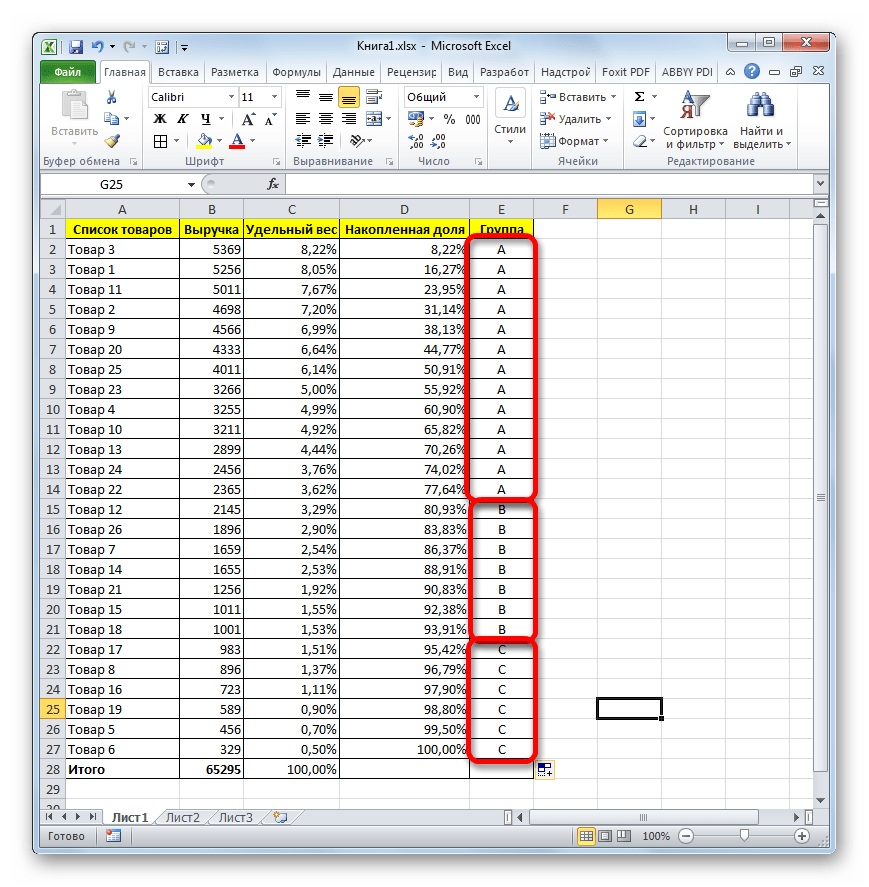Expand the Calibri font name dropdown
The width and height of the screenshot is (869, 887).
click(229, 97)
